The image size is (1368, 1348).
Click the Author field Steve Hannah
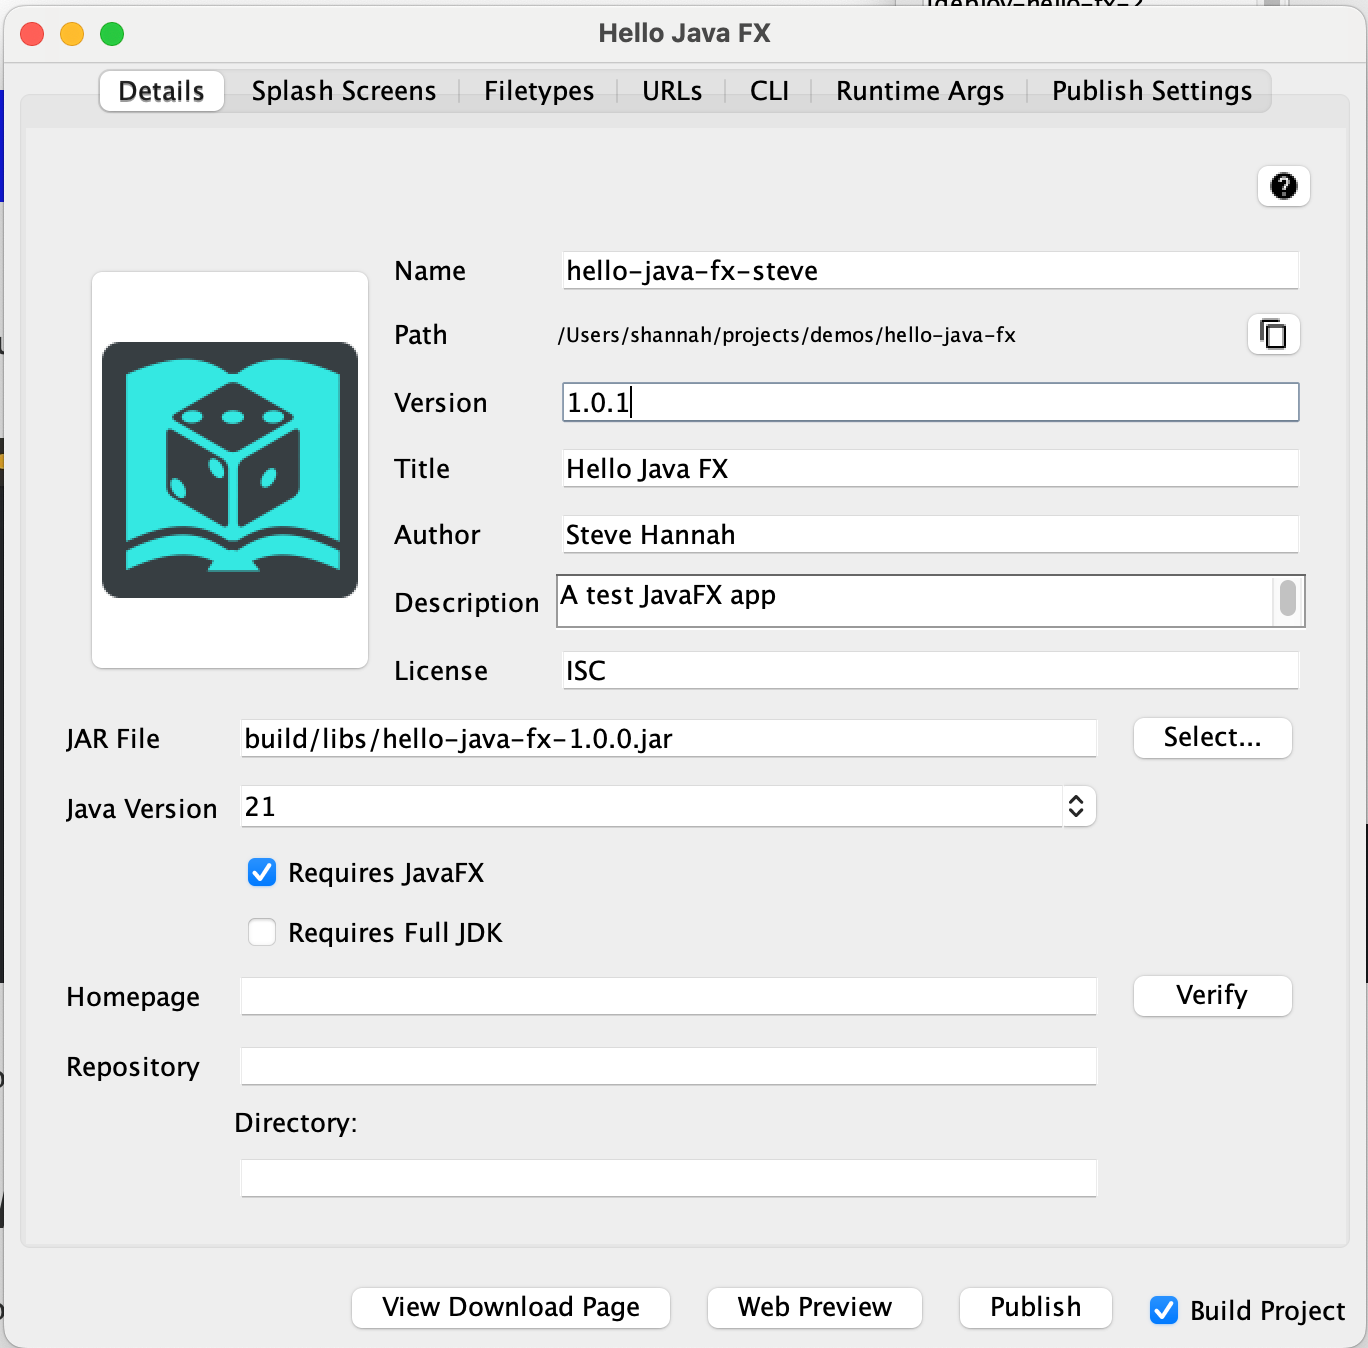pyautogui.click(x=931, y=535)
